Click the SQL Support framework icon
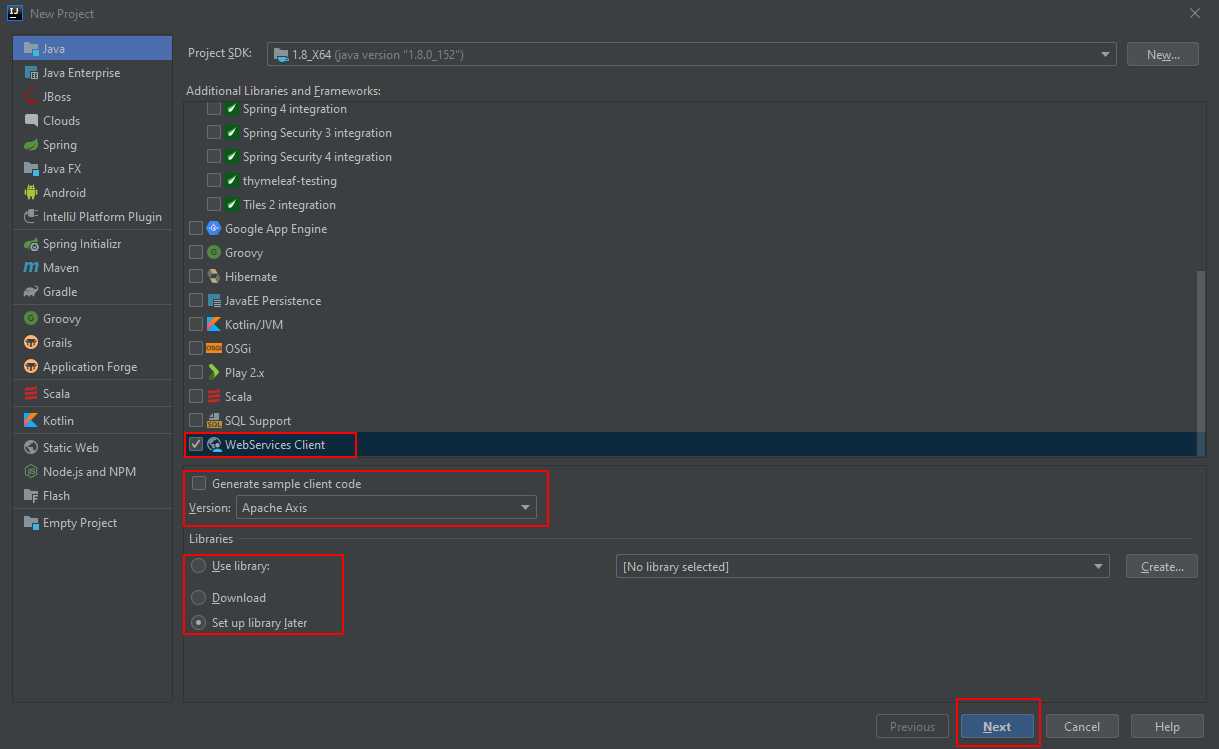The image size is (1219, 749). (x=214, y=420)
